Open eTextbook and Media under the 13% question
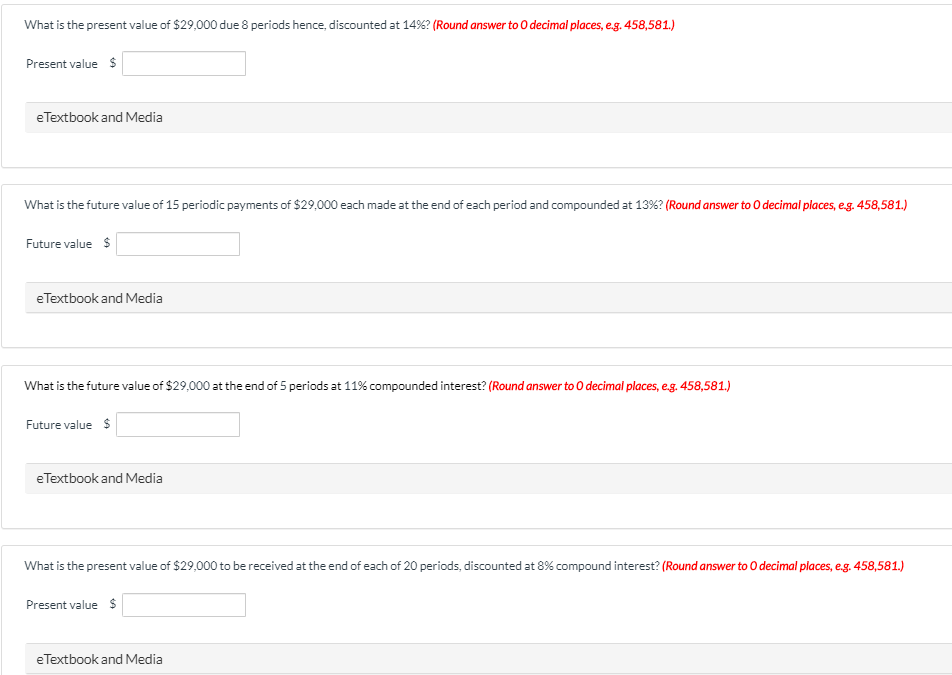The width and height of the screenshot is (952, 675). 488,298
